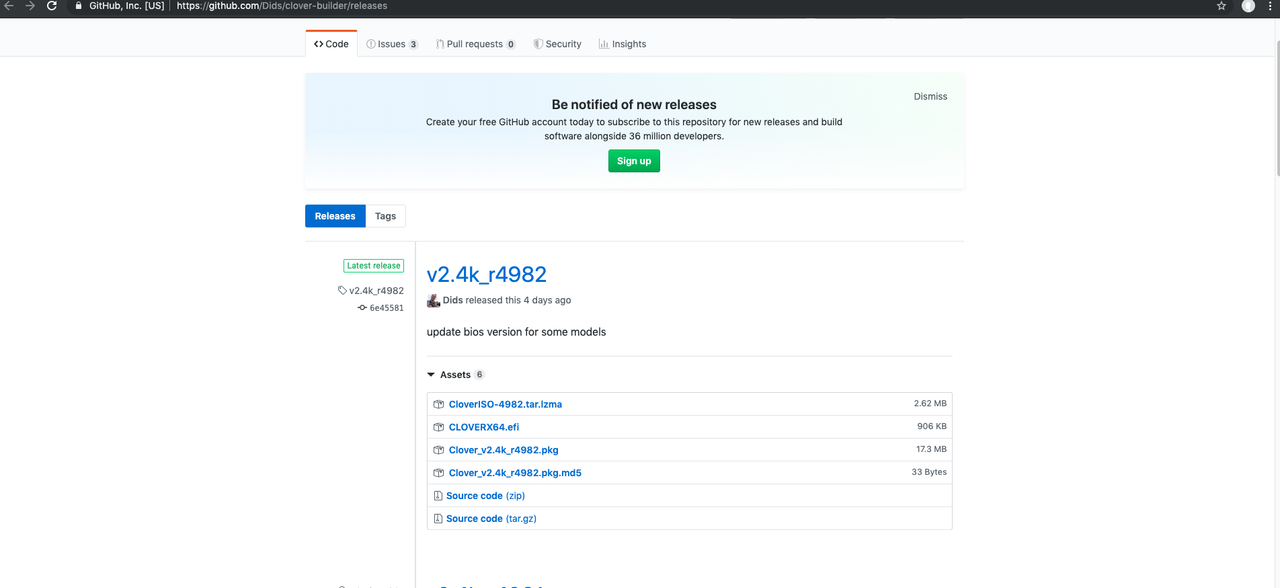1280x588 pixels.
Task: Open the Issues tab
Action: click(x=392, y=44)
